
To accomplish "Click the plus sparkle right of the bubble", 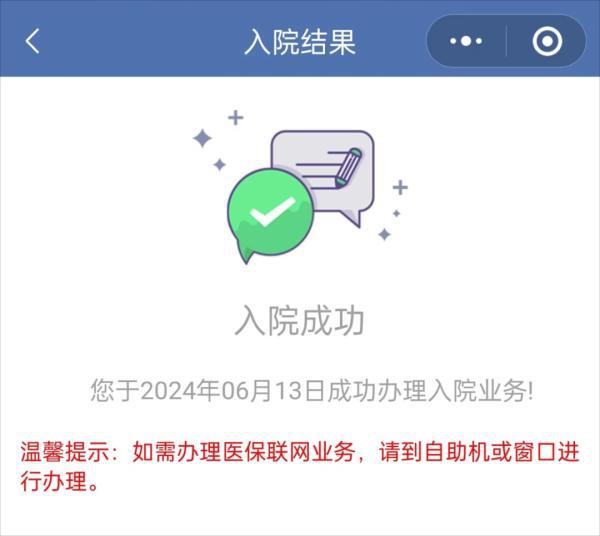I will click(x=400, y=187).
